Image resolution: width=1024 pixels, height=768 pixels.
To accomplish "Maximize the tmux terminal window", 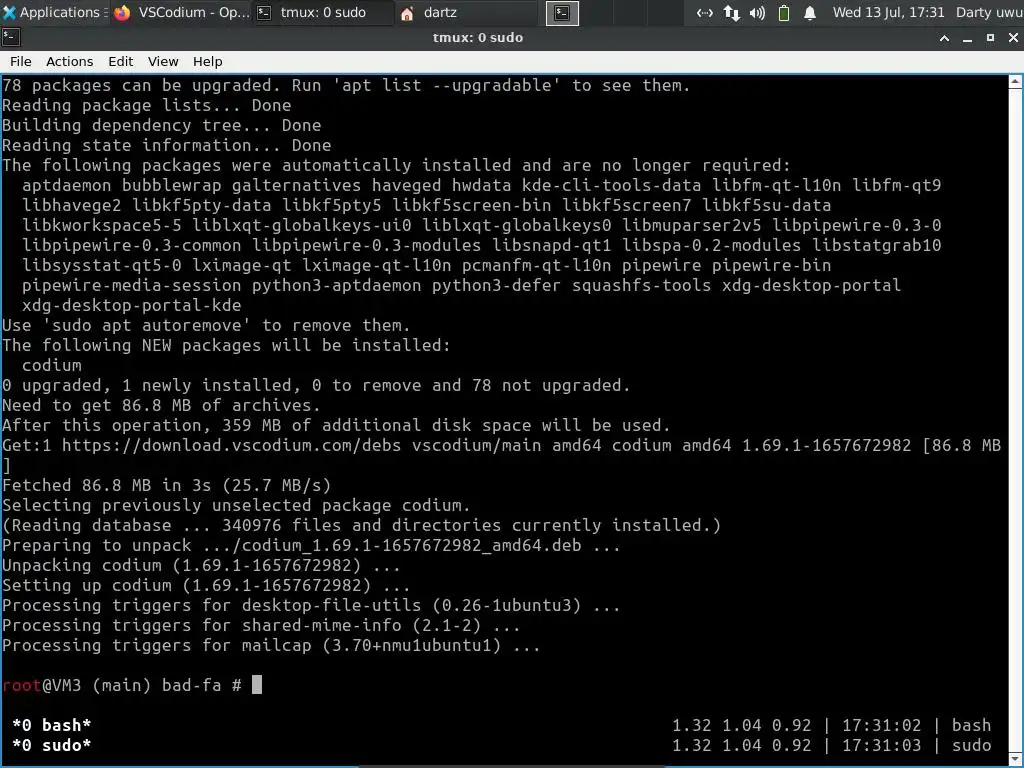I will click(x=990, y=38).
